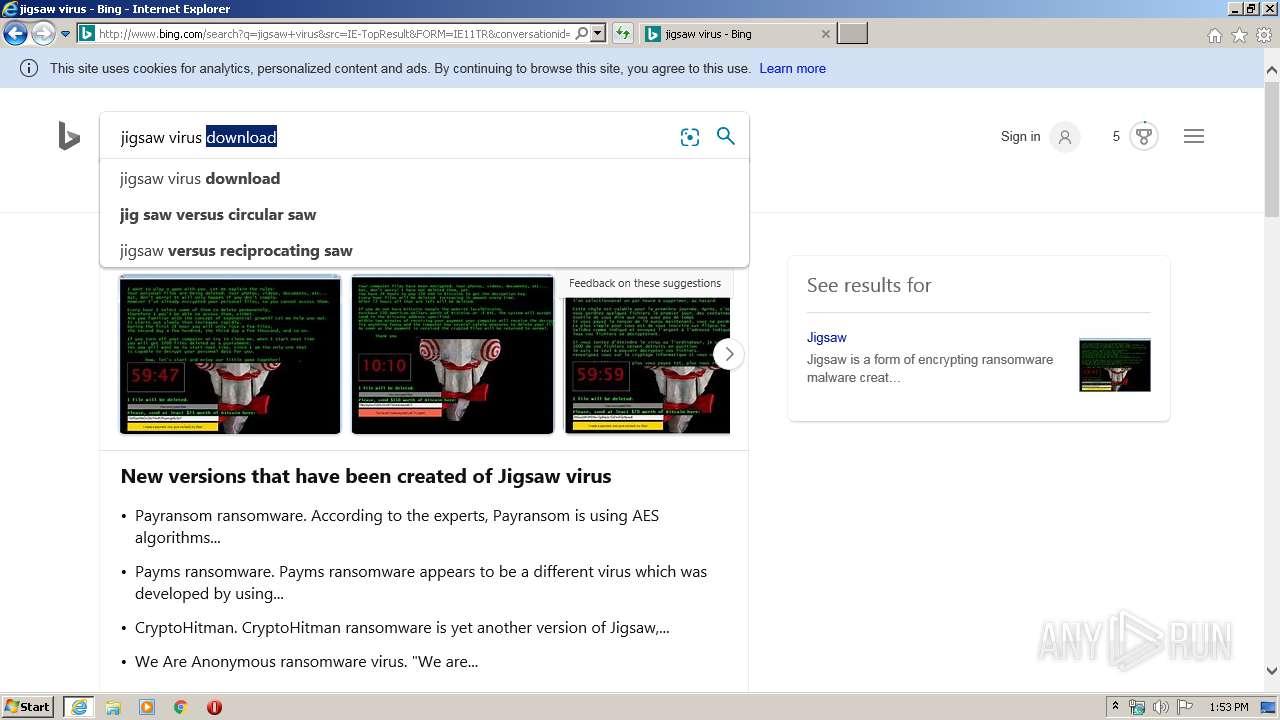Choose suggestion 'jigsaw virus download'

click(424, 178)
